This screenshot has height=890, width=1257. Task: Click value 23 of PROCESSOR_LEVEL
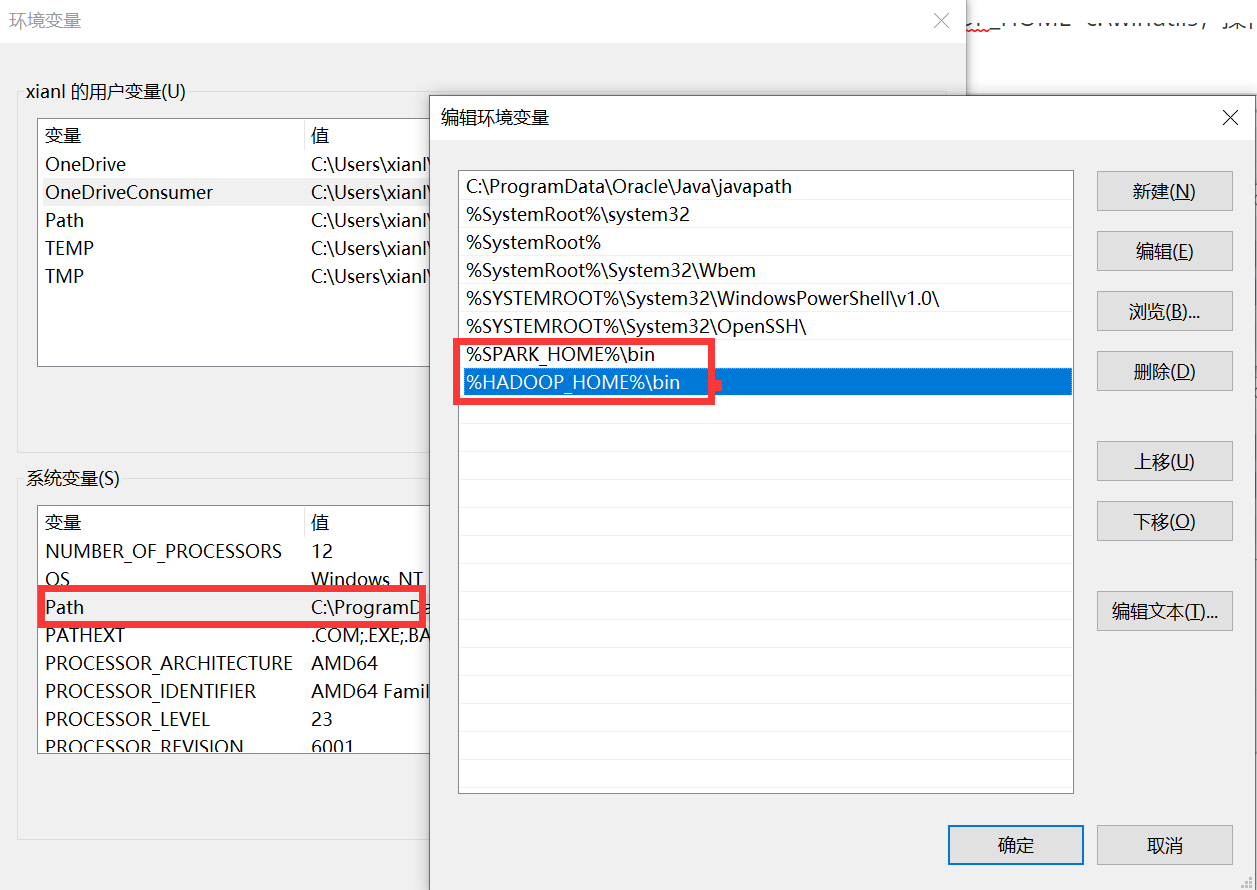(322, 719)
